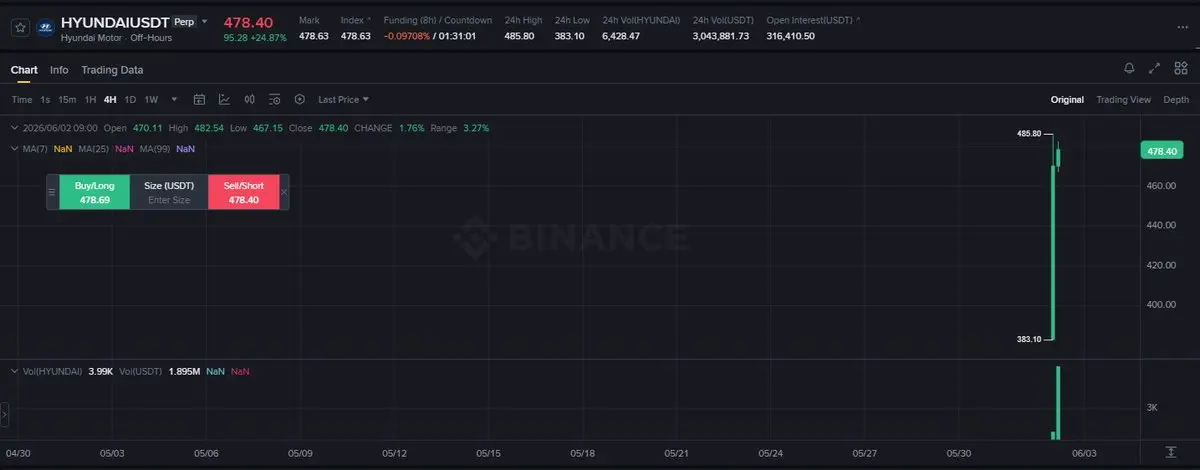Open the Trading Data tab
This screenshot has height=470, width=1200.
pos(112,70)
